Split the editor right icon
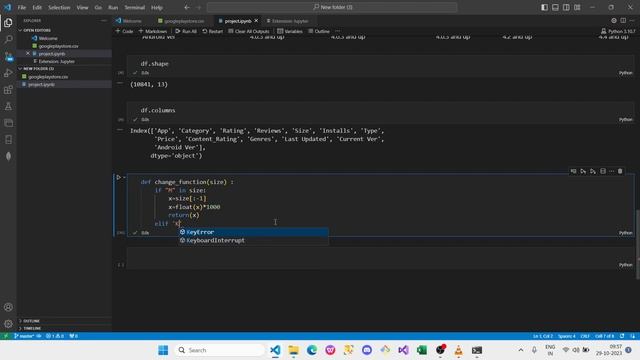 click(623, 20)
